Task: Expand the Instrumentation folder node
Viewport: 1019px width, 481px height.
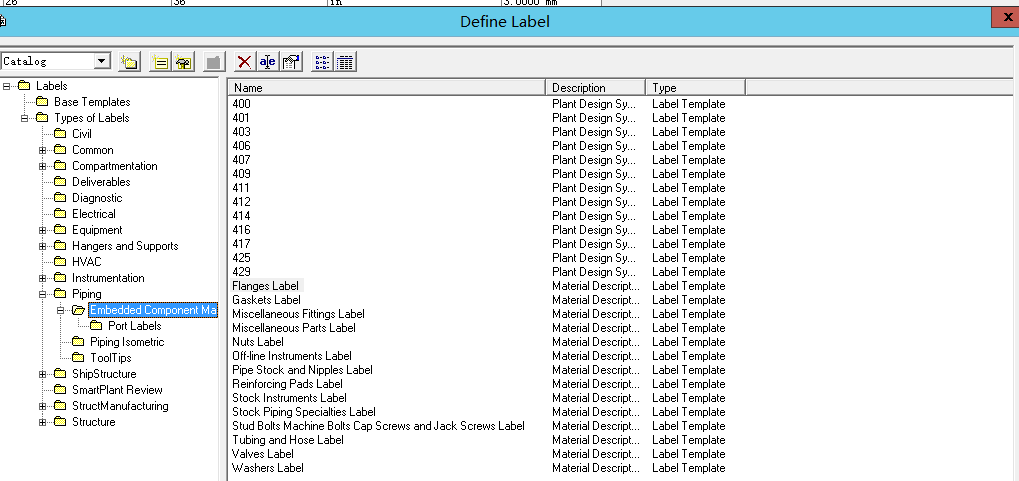Action: pos(43,278)
